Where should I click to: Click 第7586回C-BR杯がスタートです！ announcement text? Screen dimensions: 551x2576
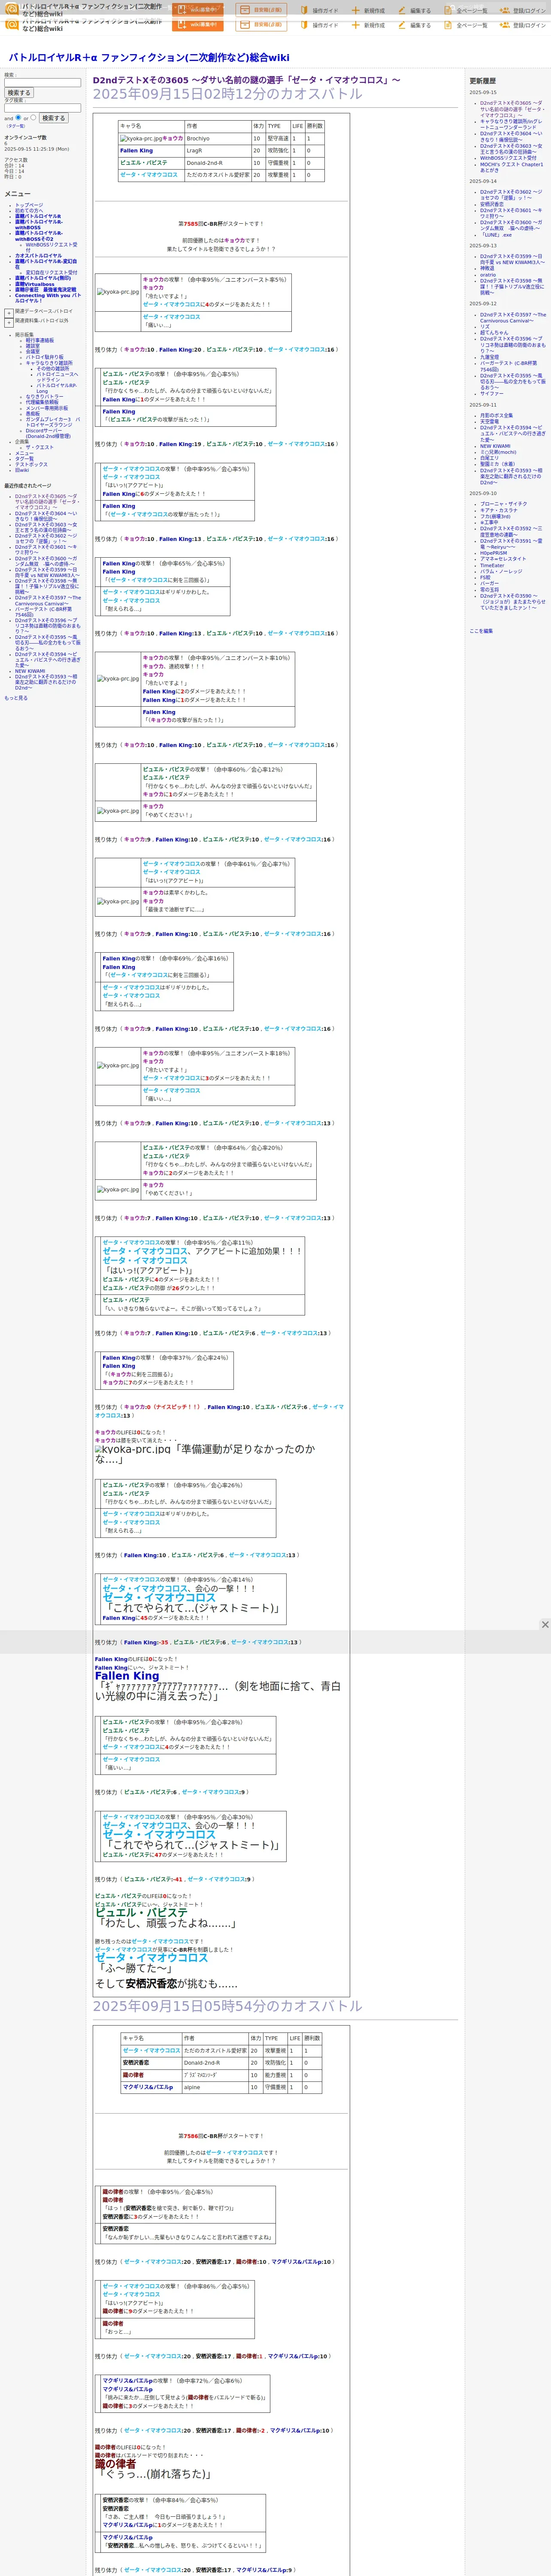221,2136
